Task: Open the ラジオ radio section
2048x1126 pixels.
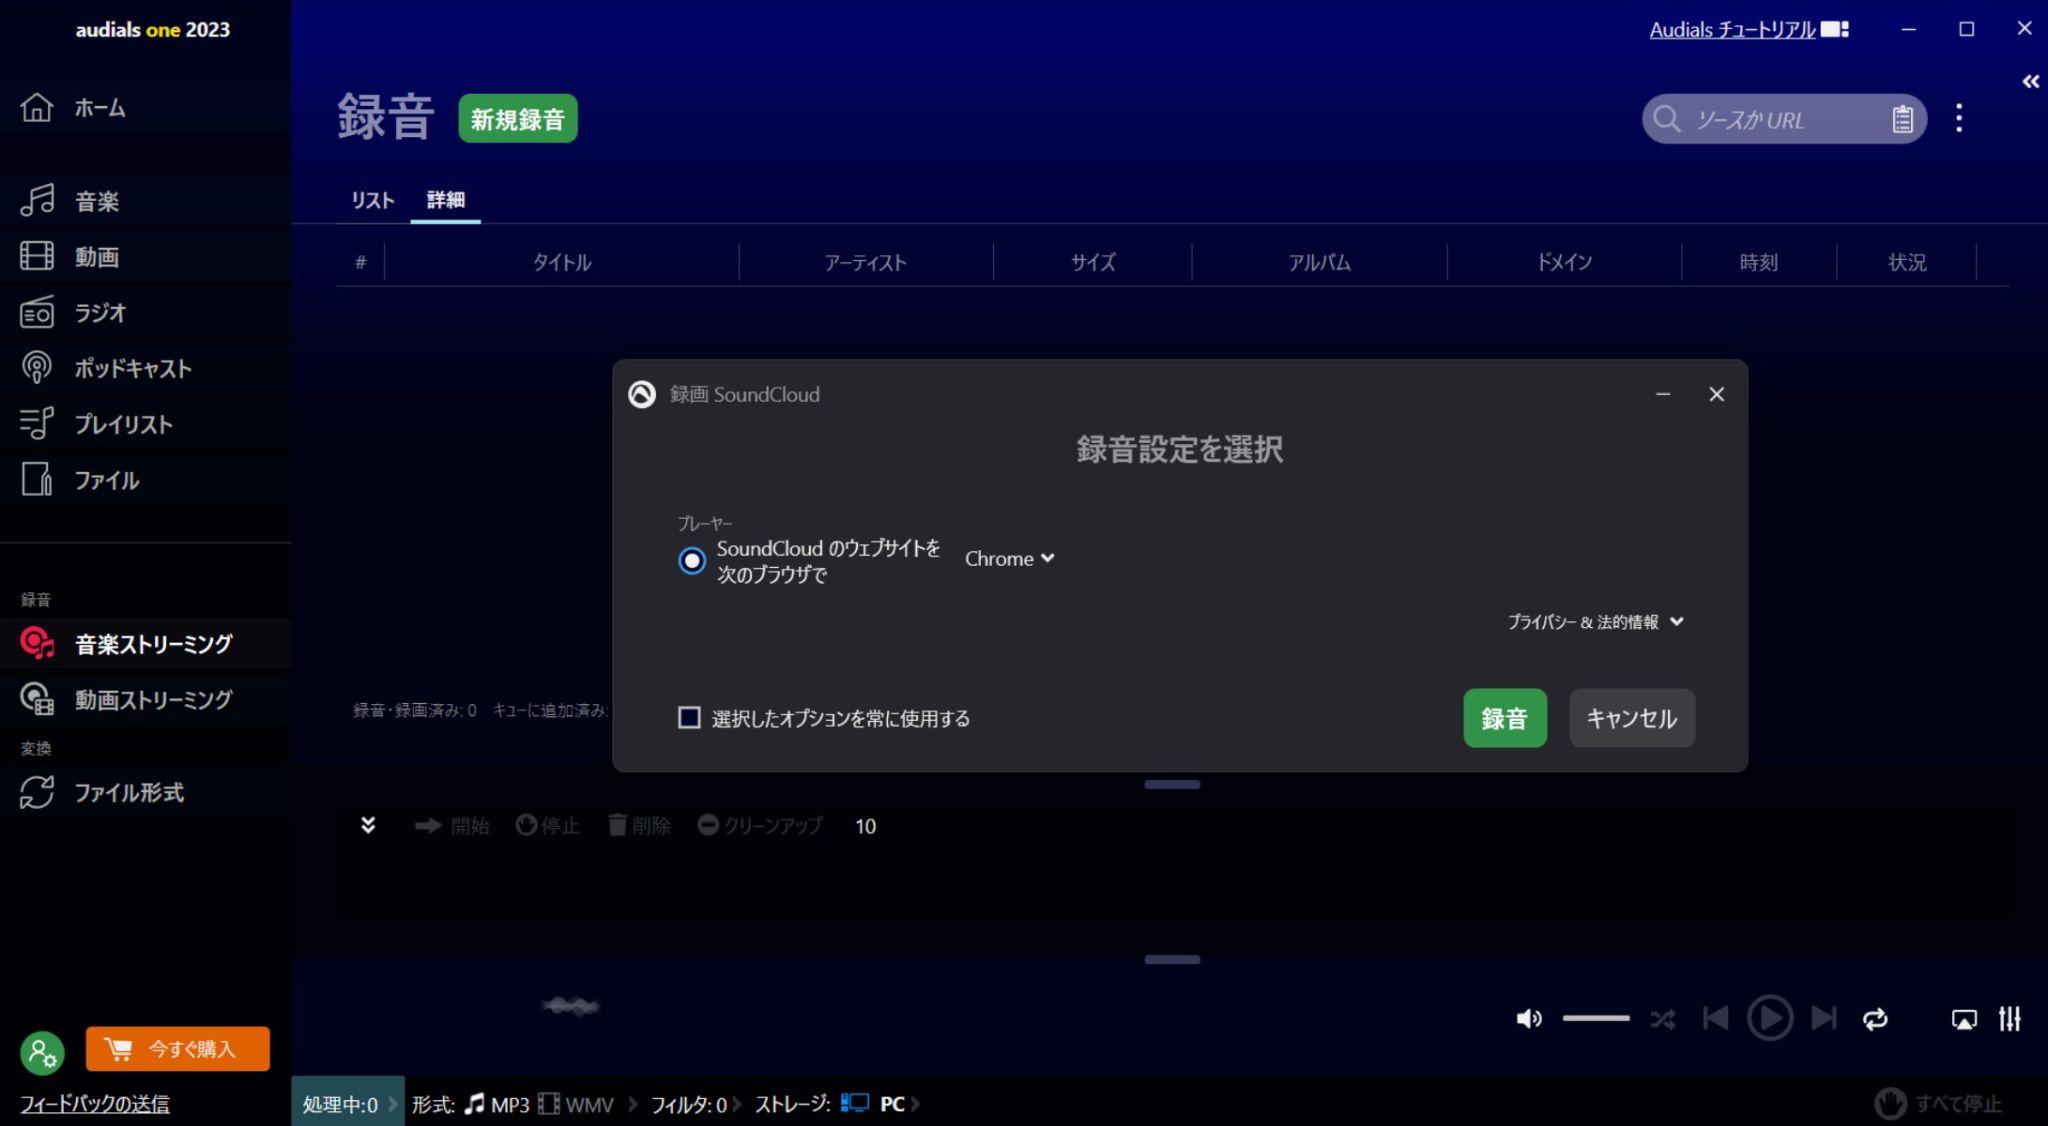Action: (x=73, y=313)
